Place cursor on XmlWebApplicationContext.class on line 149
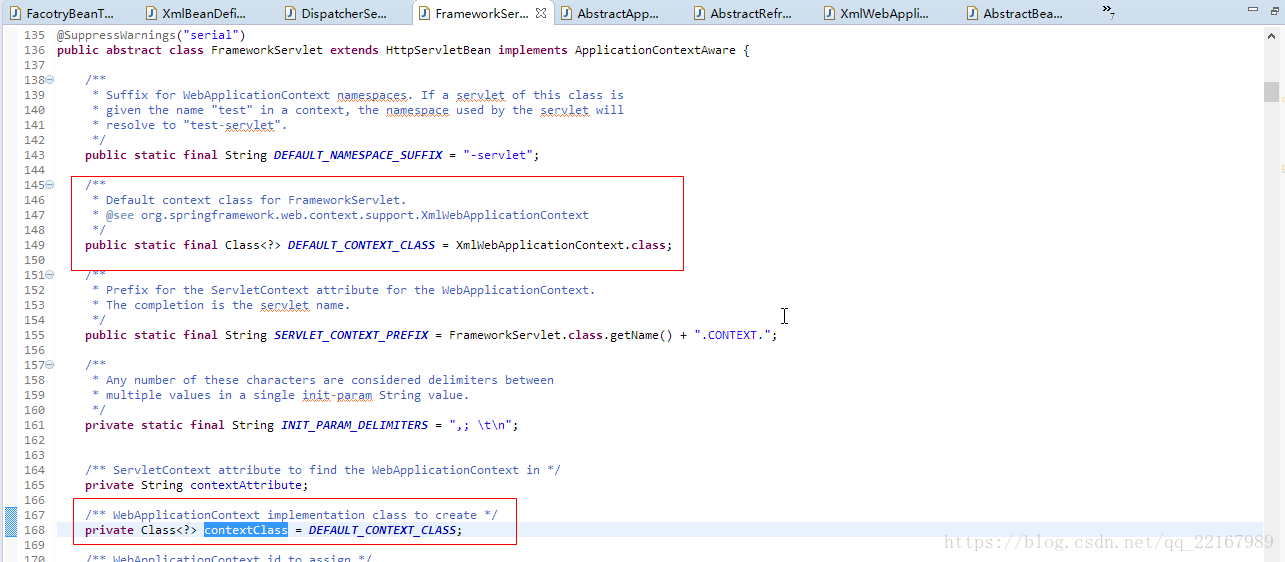Viewport: 1285px width, 562px height. tap(563, 245)
